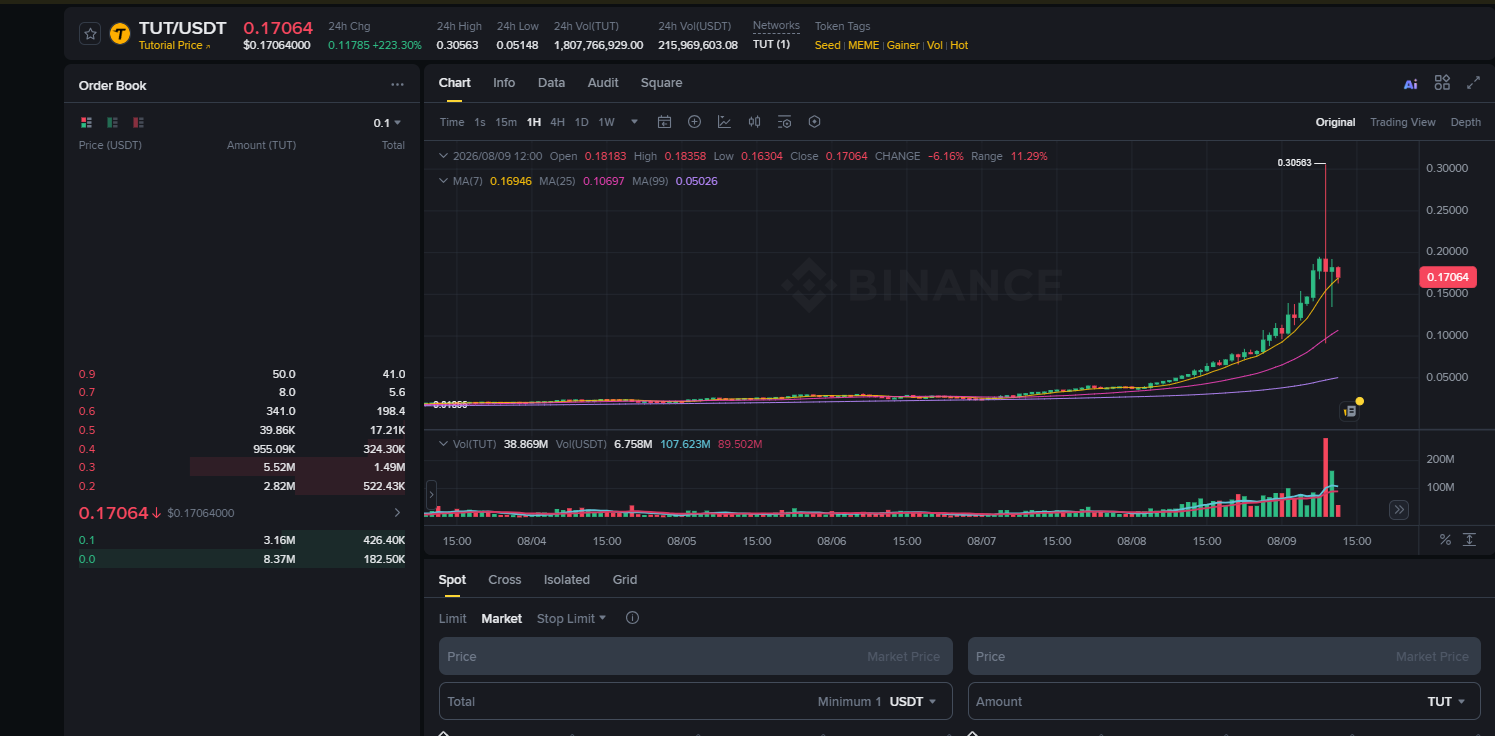The width and height of the screenshot is (1495, 736).
Task: Change Total currency USDT dropdown
Action: (913, 702)
